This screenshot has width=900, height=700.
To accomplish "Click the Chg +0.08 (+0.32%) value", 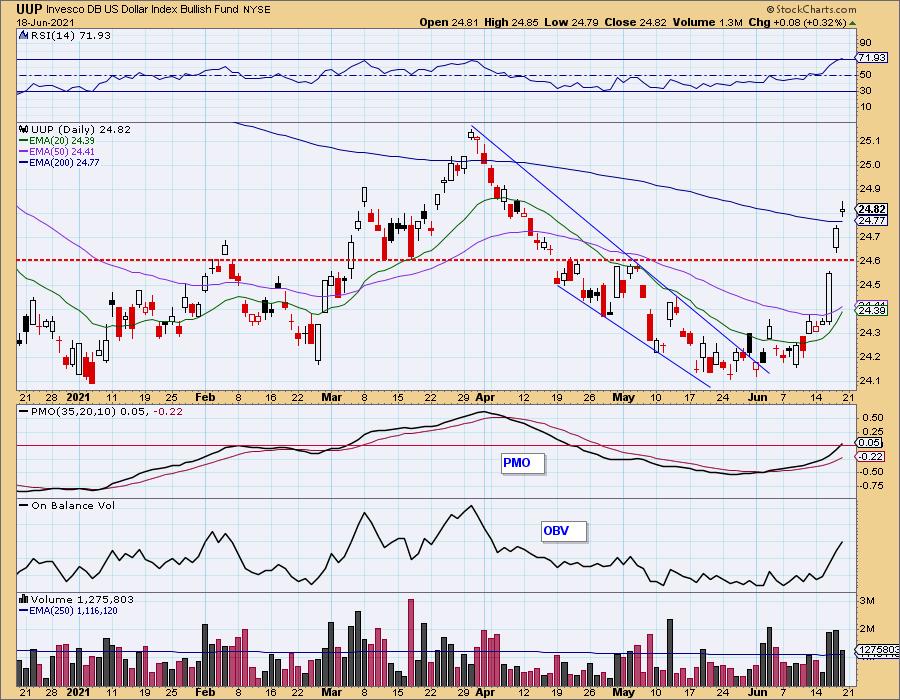I will (797, 22).
